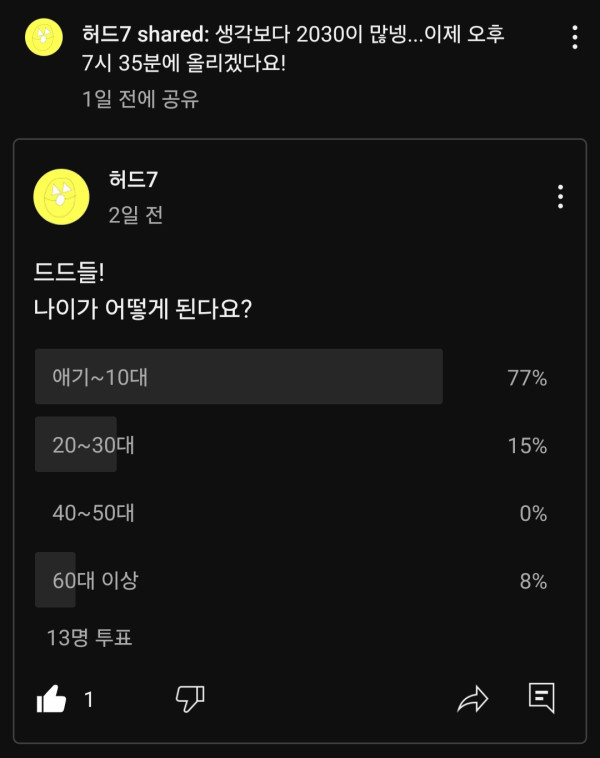
Task: Dislike the poll post with thumbs down
Action: [190, 699]
